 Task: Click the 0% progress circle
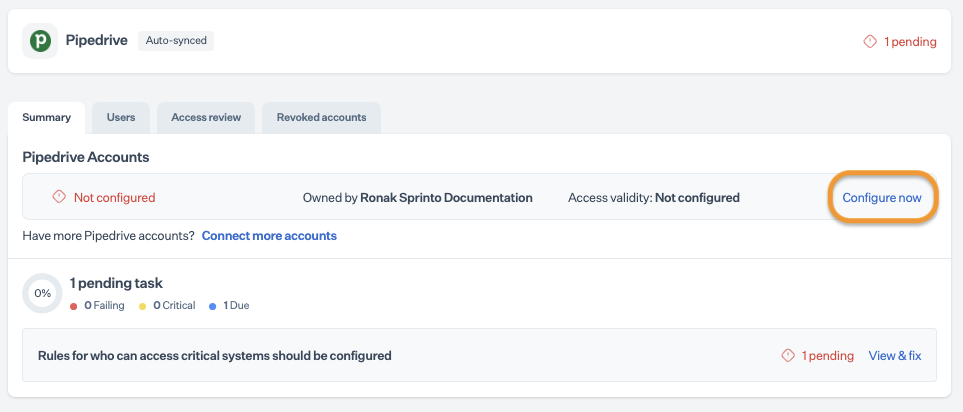(42, 293)
